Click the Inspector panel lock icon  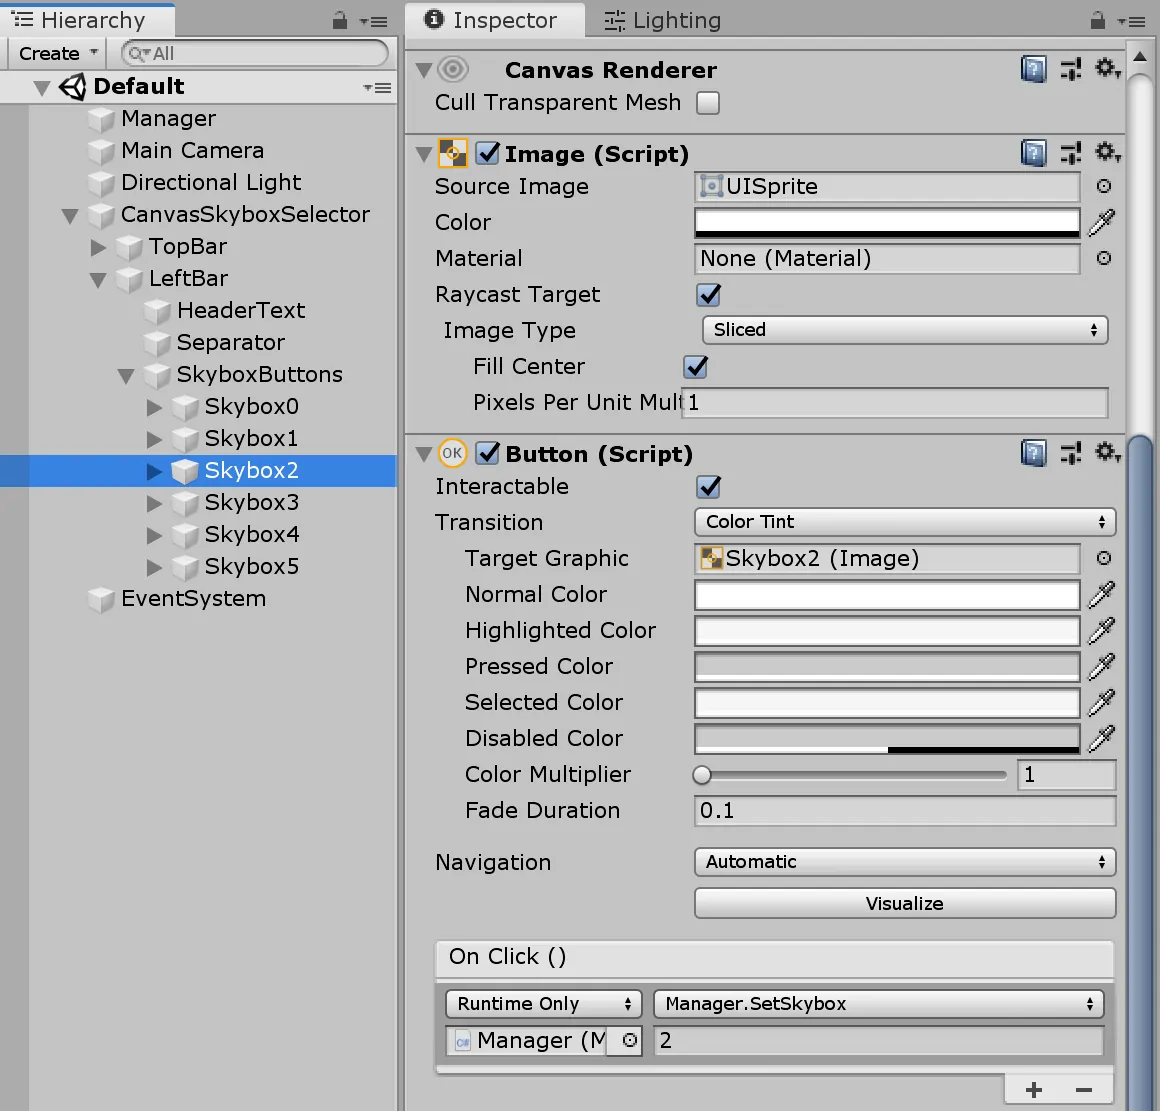pos(1097,20)
